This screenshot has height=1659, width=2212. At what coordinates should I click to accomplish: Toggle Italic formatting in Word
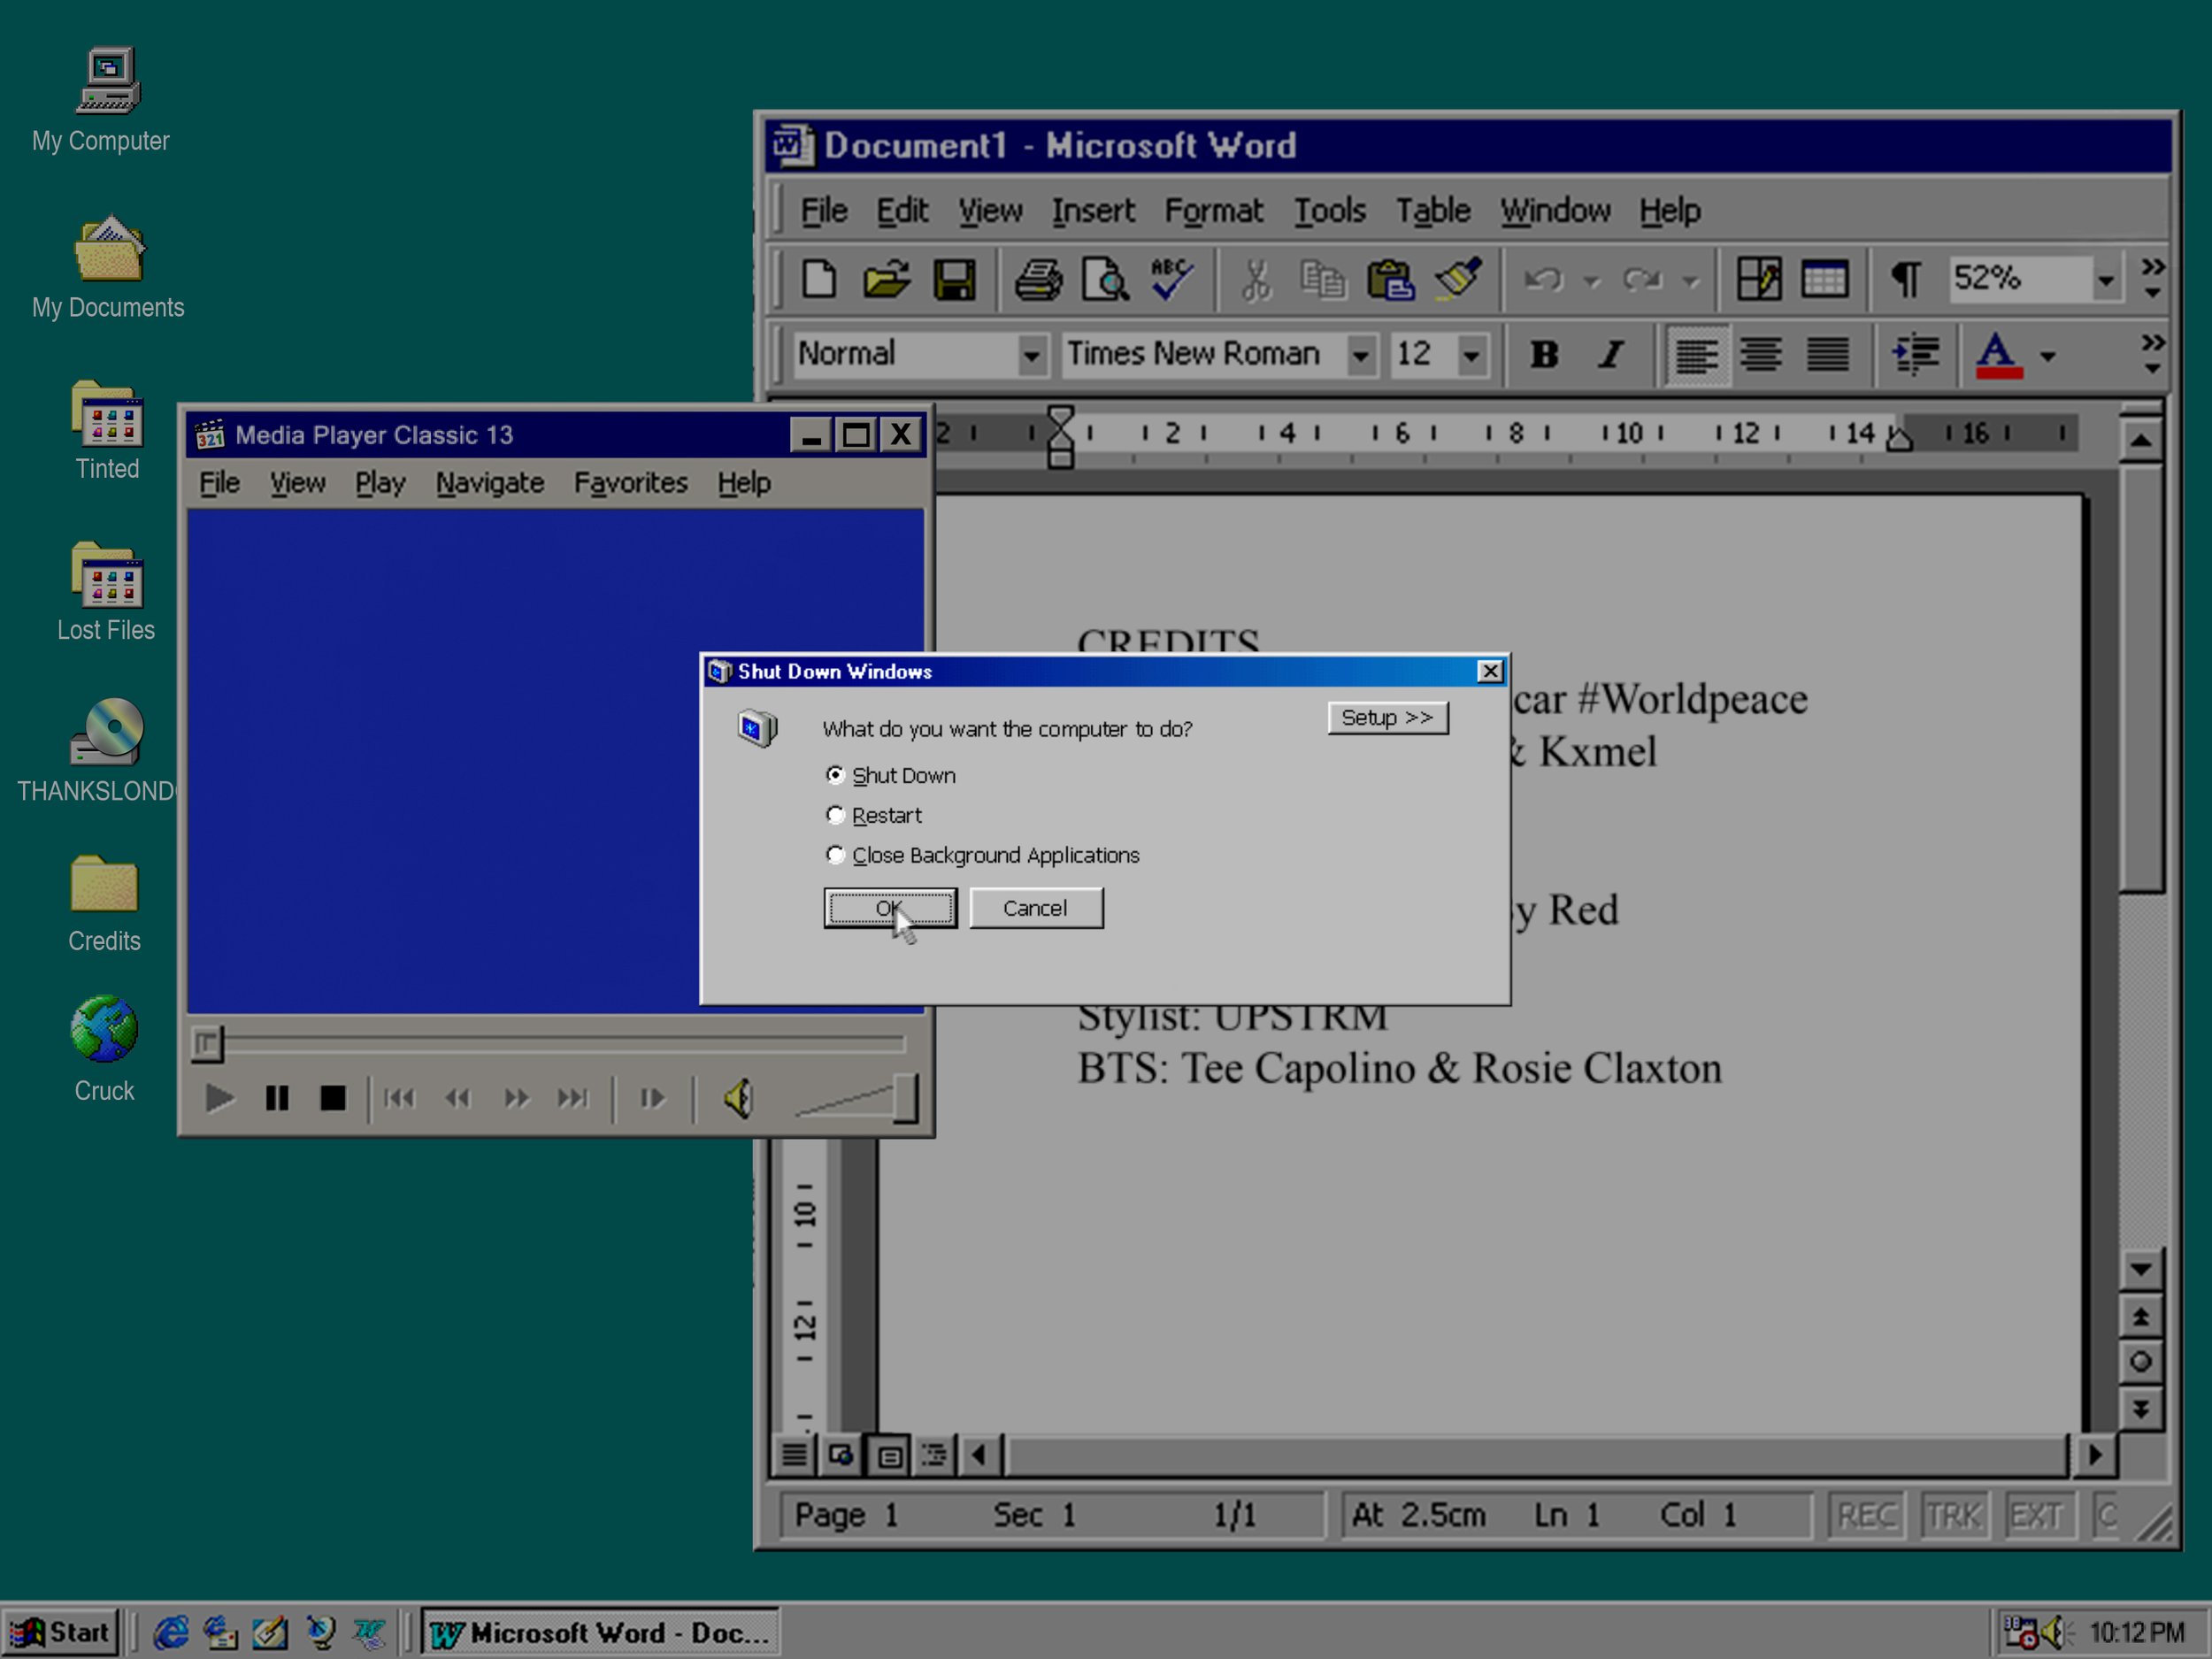1610,354
